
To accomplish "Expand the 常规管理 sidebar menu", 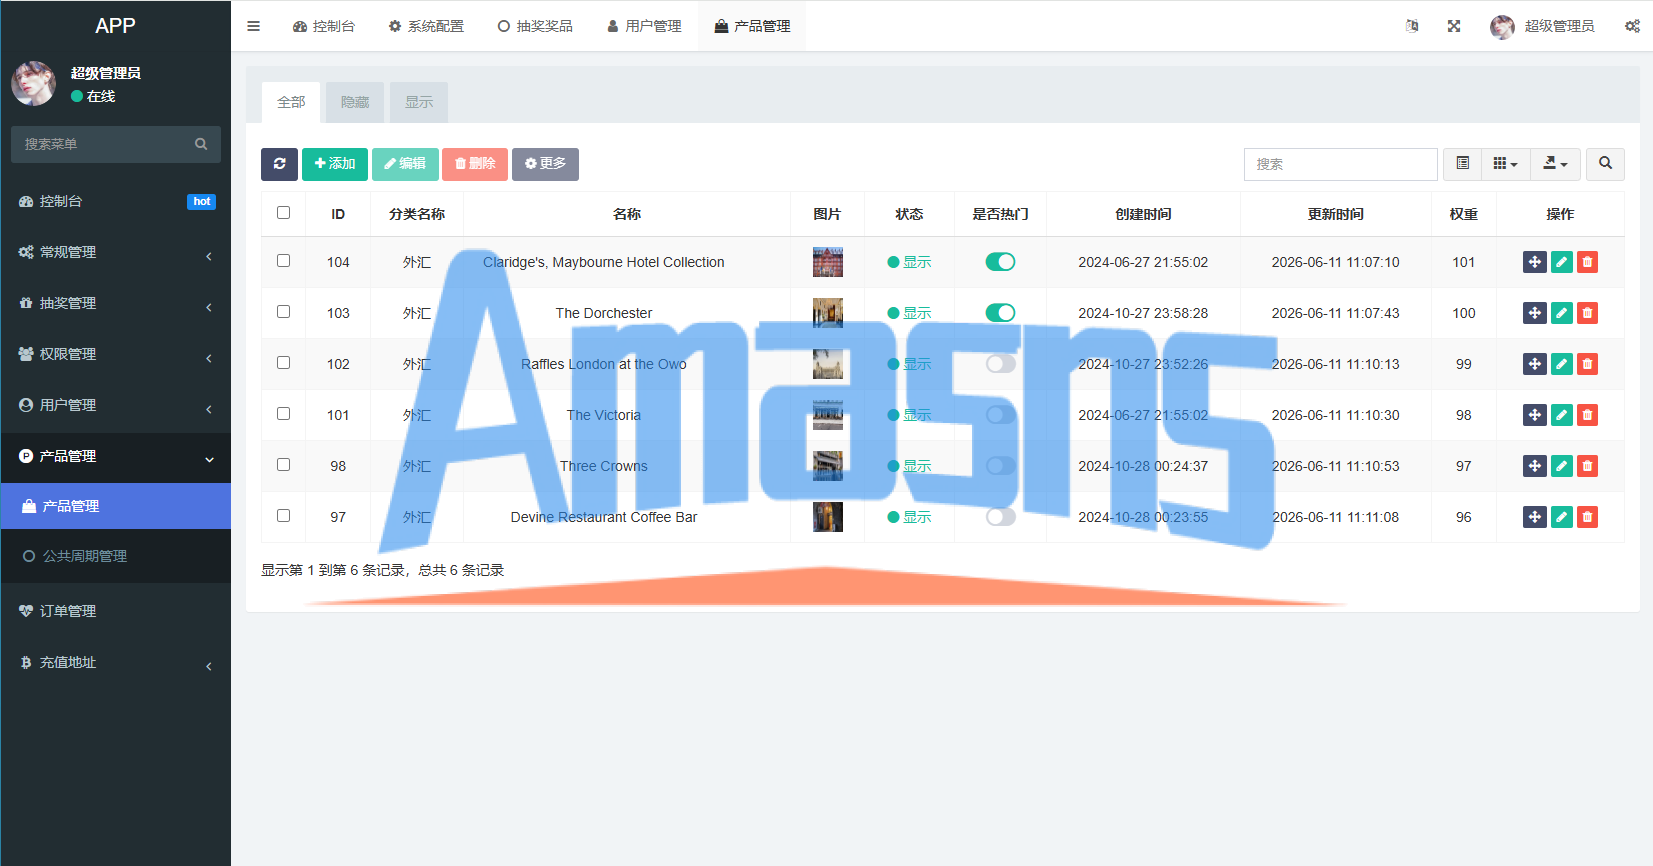I will [x=116, y=252].
